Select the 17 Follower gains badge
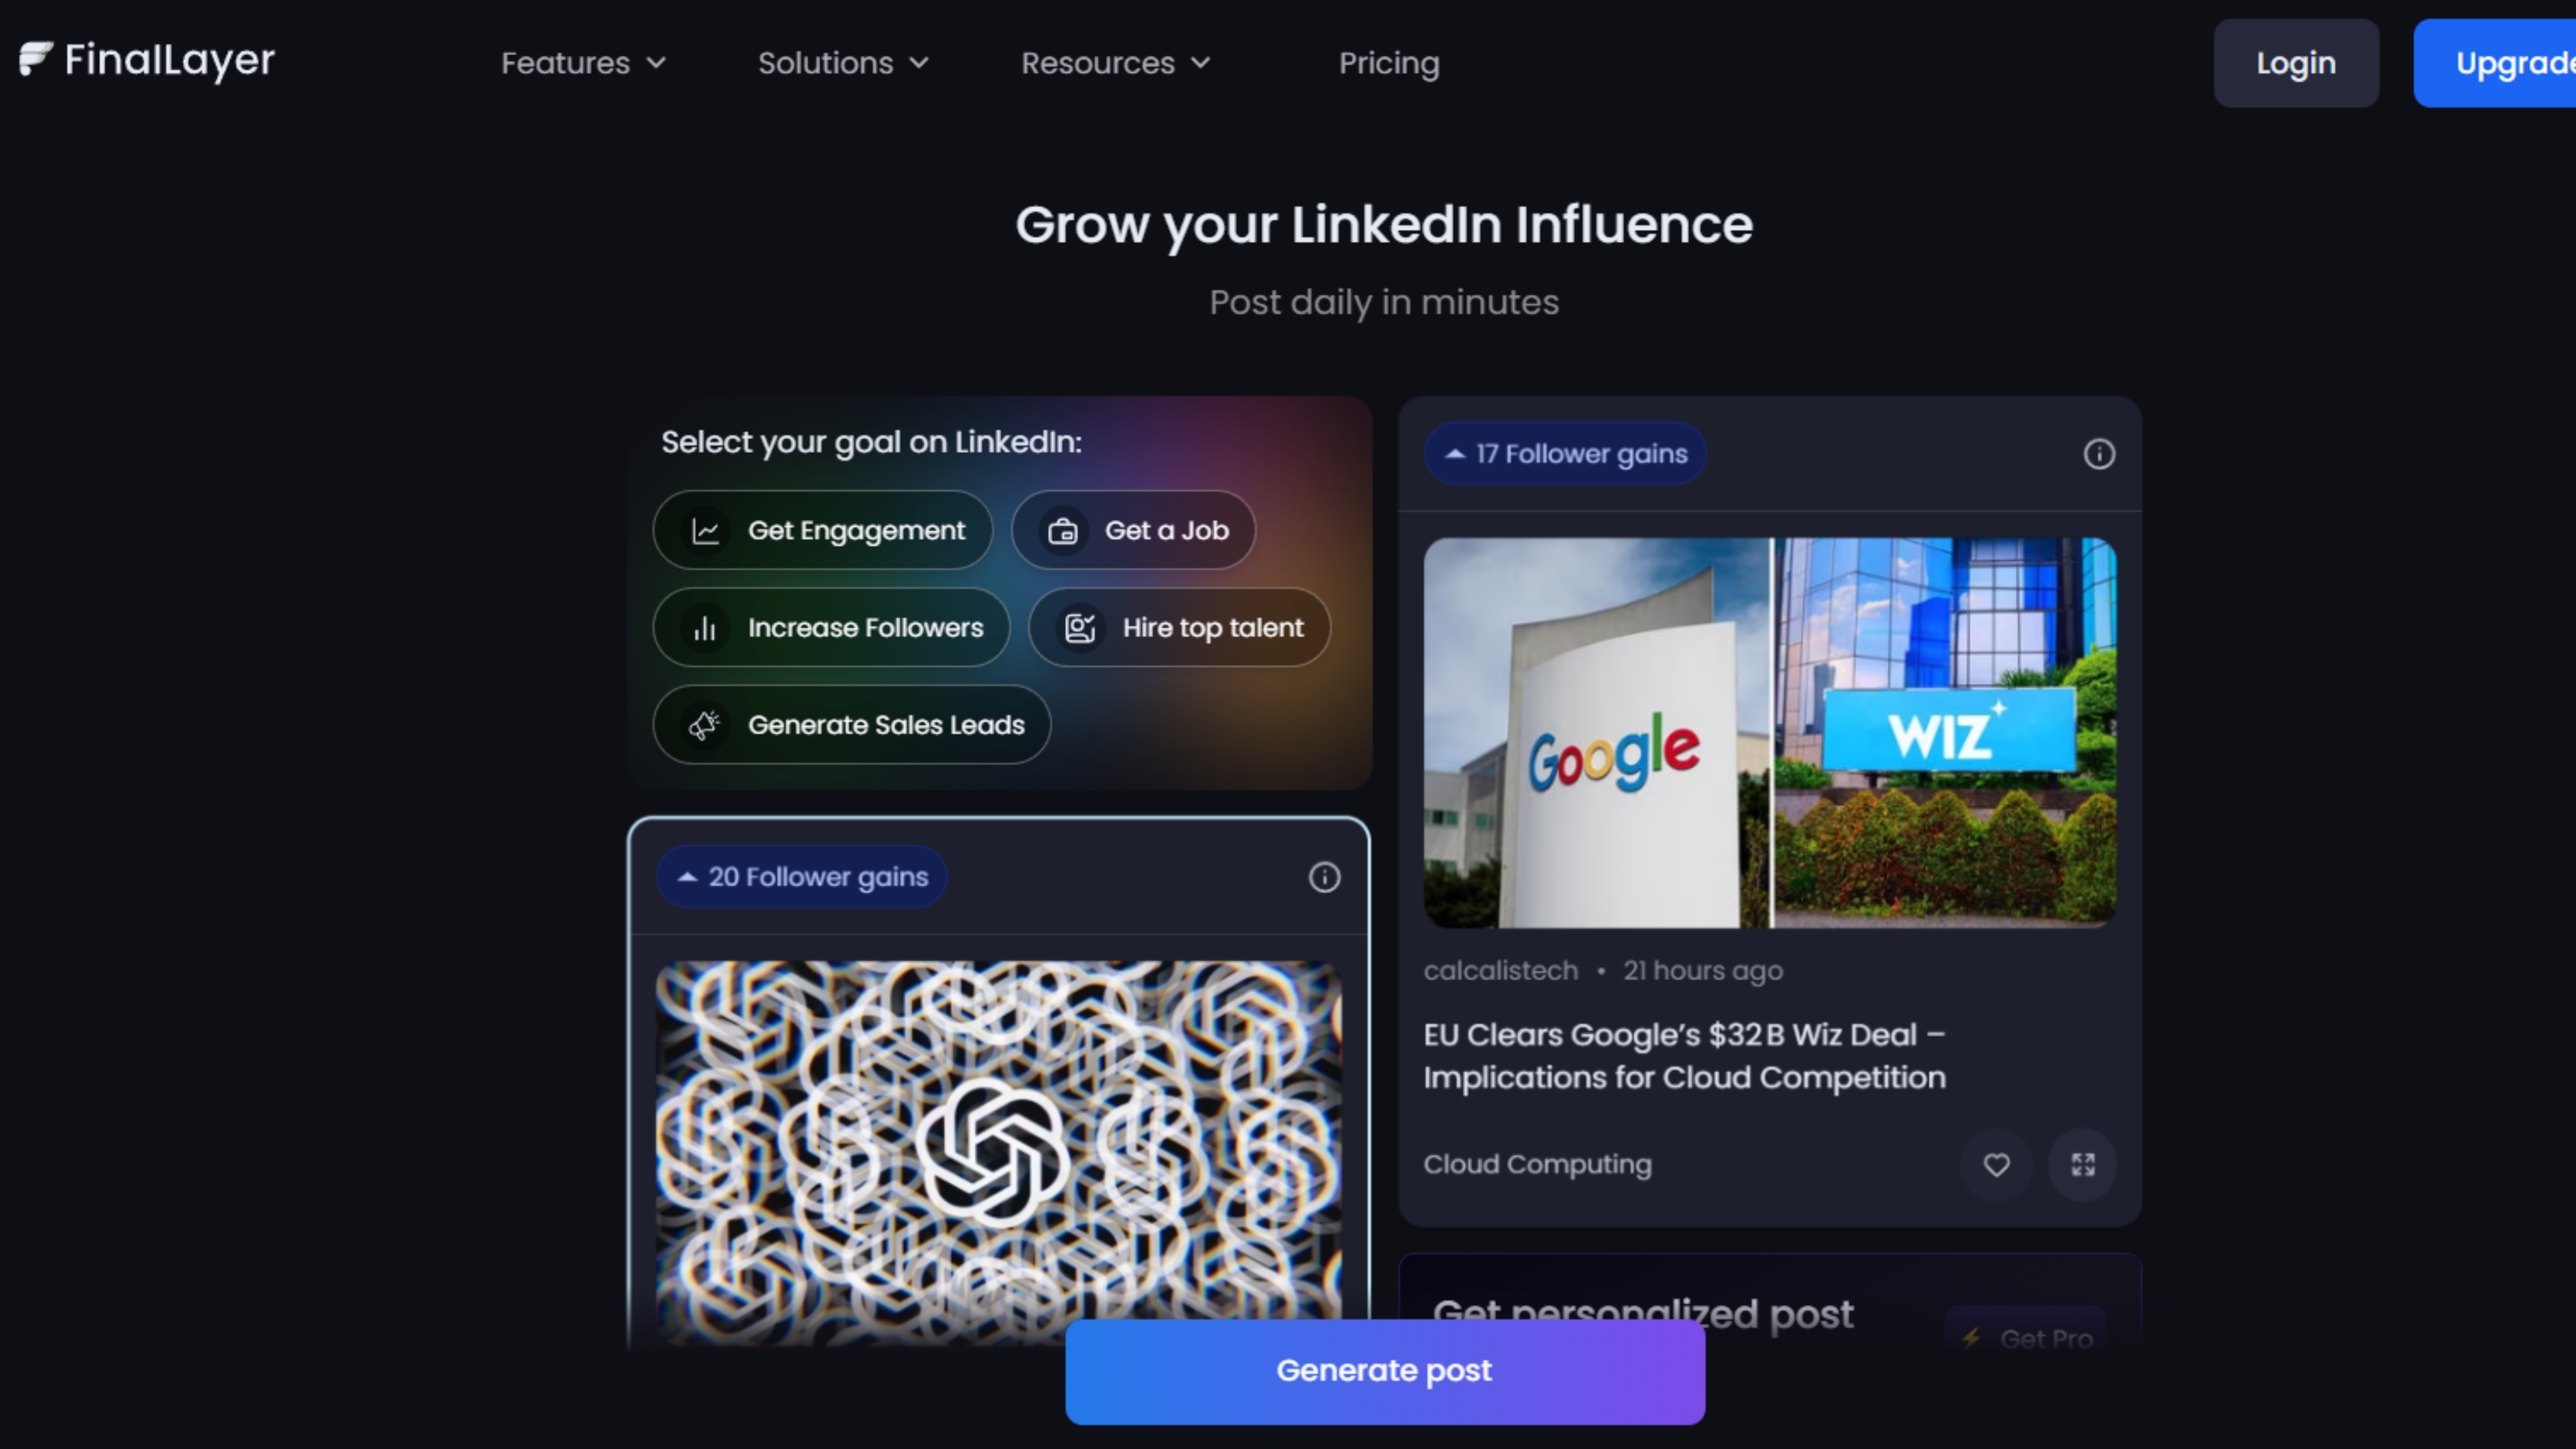This screenshot has width=2576, height=1449. [1565, 454]
